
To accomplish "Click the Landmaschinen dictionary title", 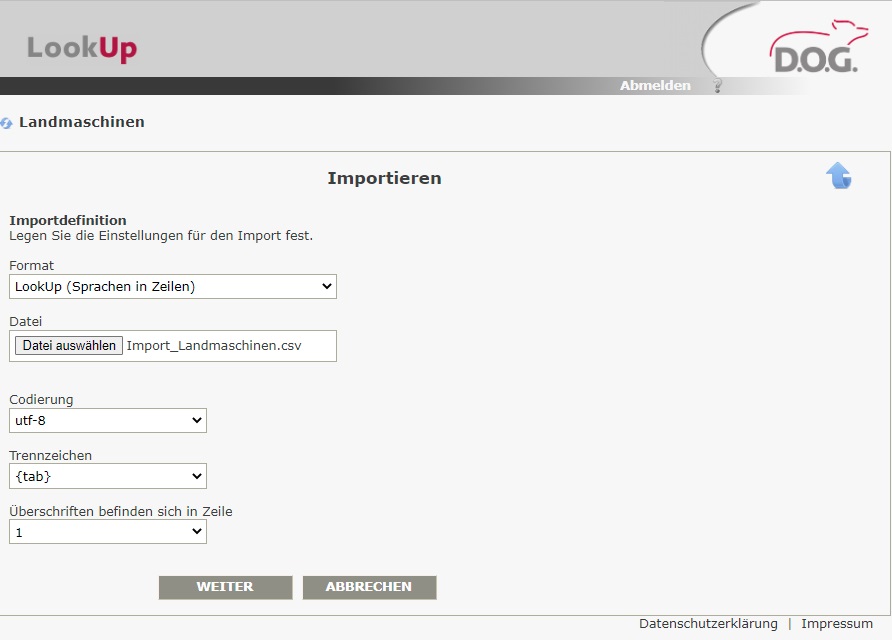I will (x=82, y=122).
